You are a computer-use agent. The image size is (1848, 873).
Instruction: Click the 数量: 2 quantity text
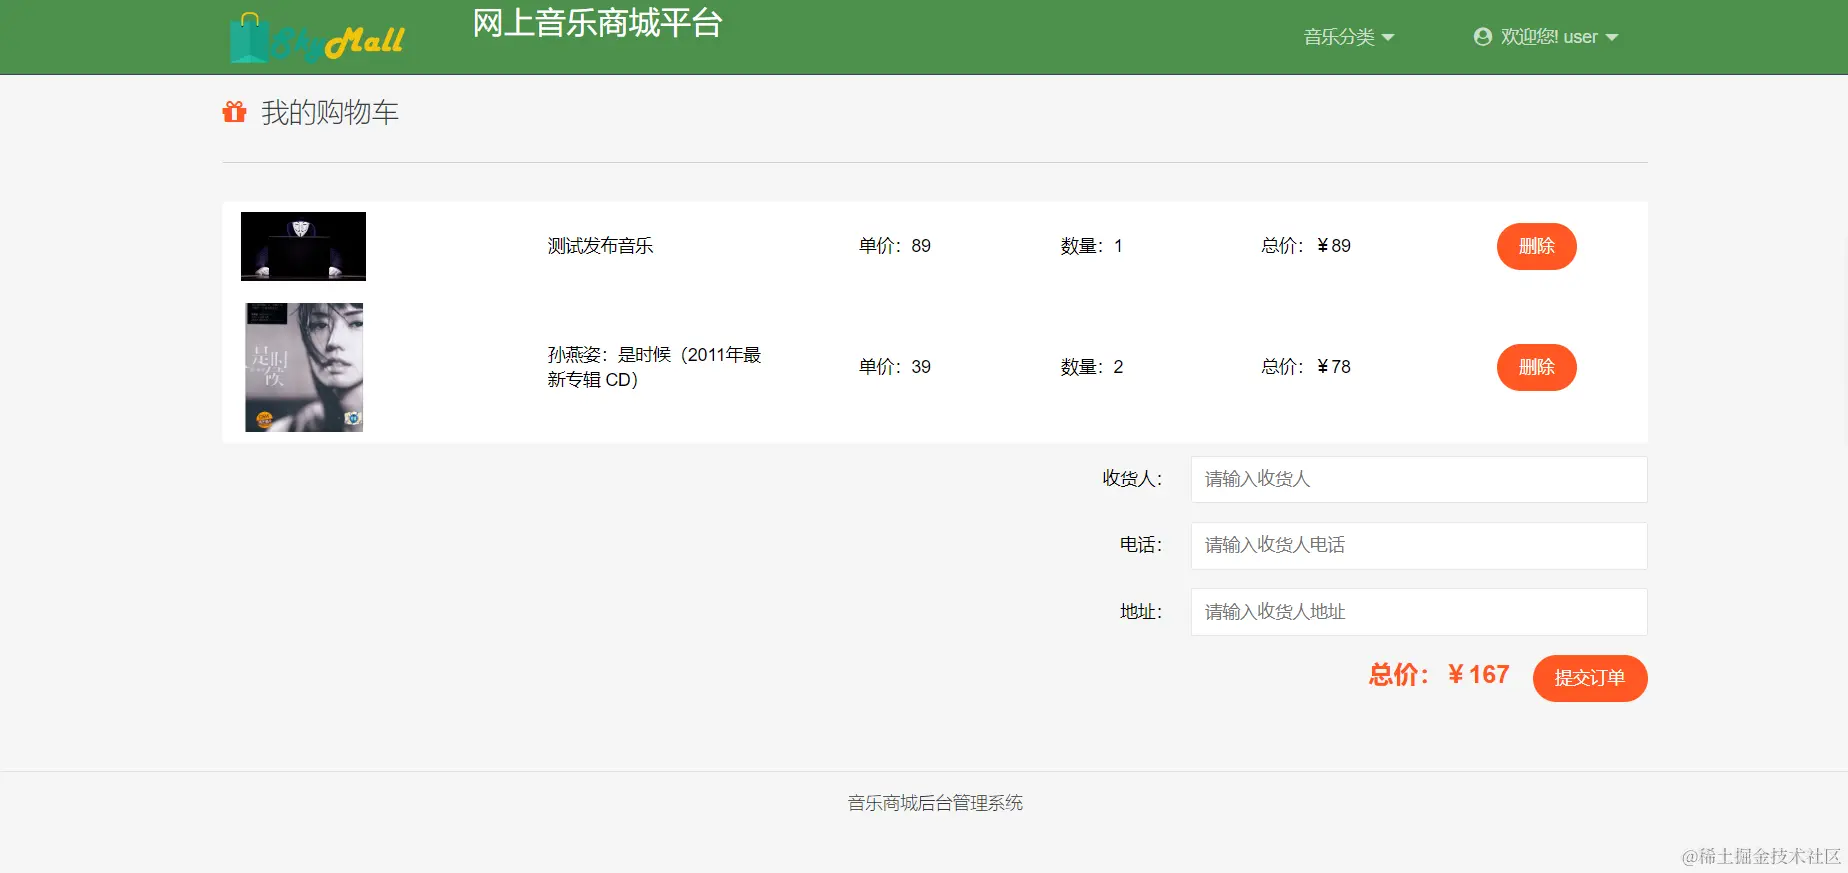tap(1092, 367)
